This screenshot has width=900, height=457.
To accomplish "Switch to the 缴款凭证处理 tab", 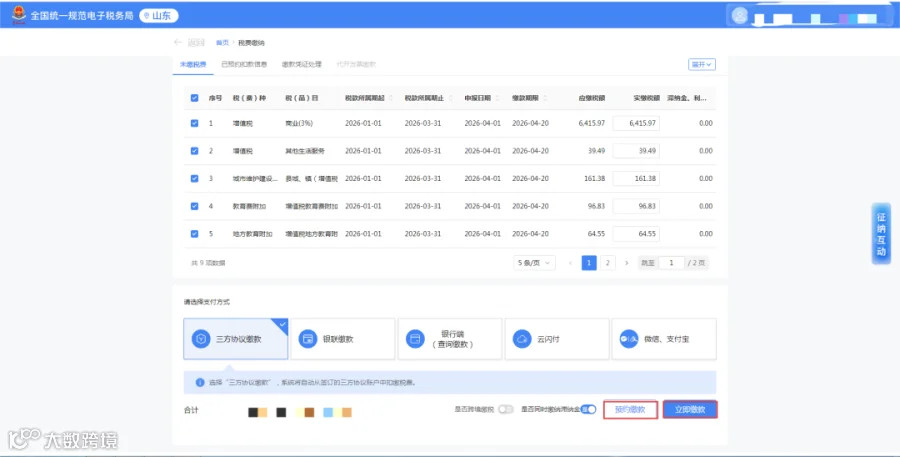I will pyautogui.click(x=301, y=64).
